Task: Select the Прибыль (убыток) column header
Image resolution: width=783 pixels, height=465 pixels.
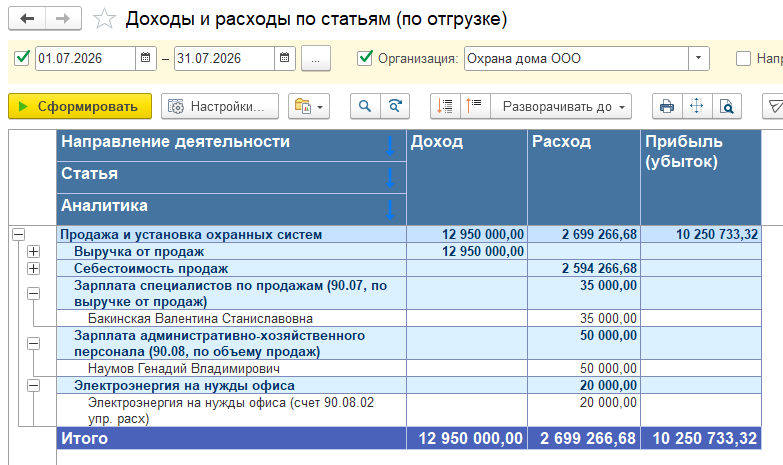Action: point(701,177)
